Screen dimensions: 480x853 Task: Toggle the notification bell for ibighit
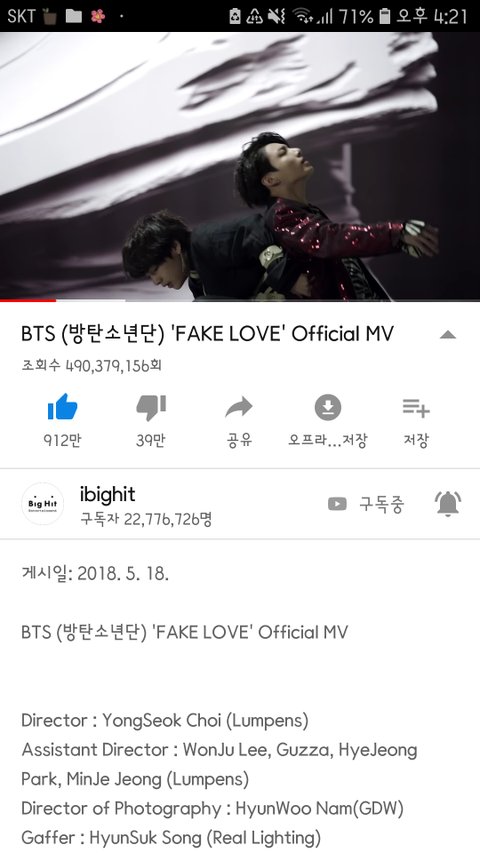point(448,504)
